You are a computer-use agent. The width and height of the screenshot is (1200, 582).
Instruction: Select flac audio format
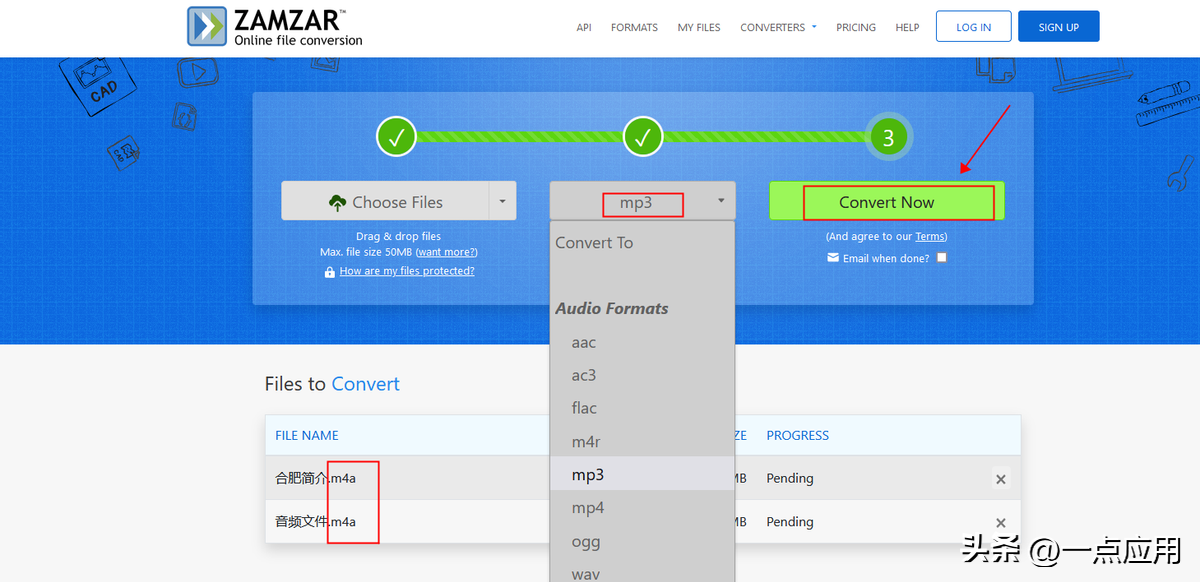(x=642, y=408)
